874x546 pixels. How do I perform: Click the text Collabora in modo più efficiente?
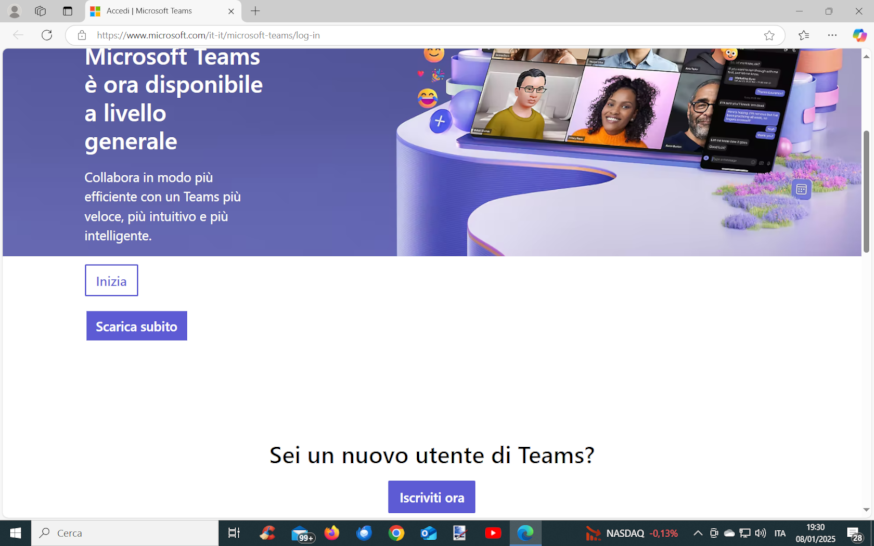pyautogui.click(x=162, y=206)
